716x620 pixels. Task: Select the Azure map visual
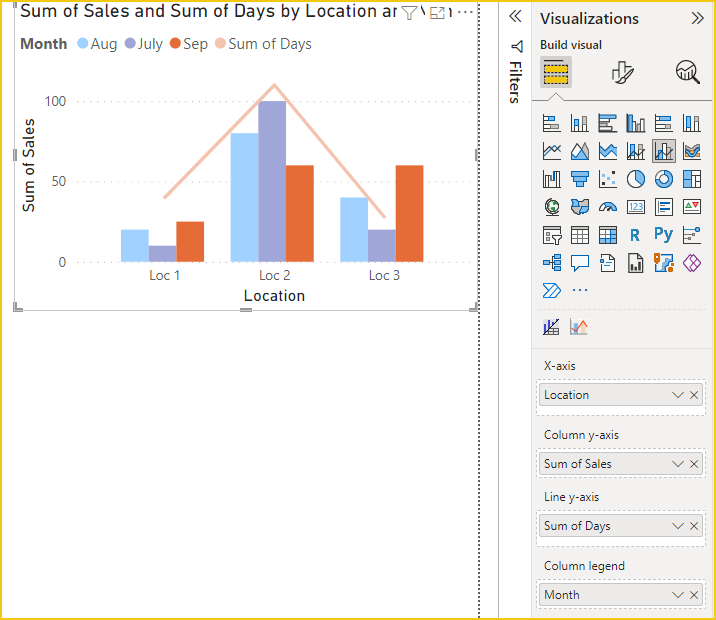click(x=663, y=263)
